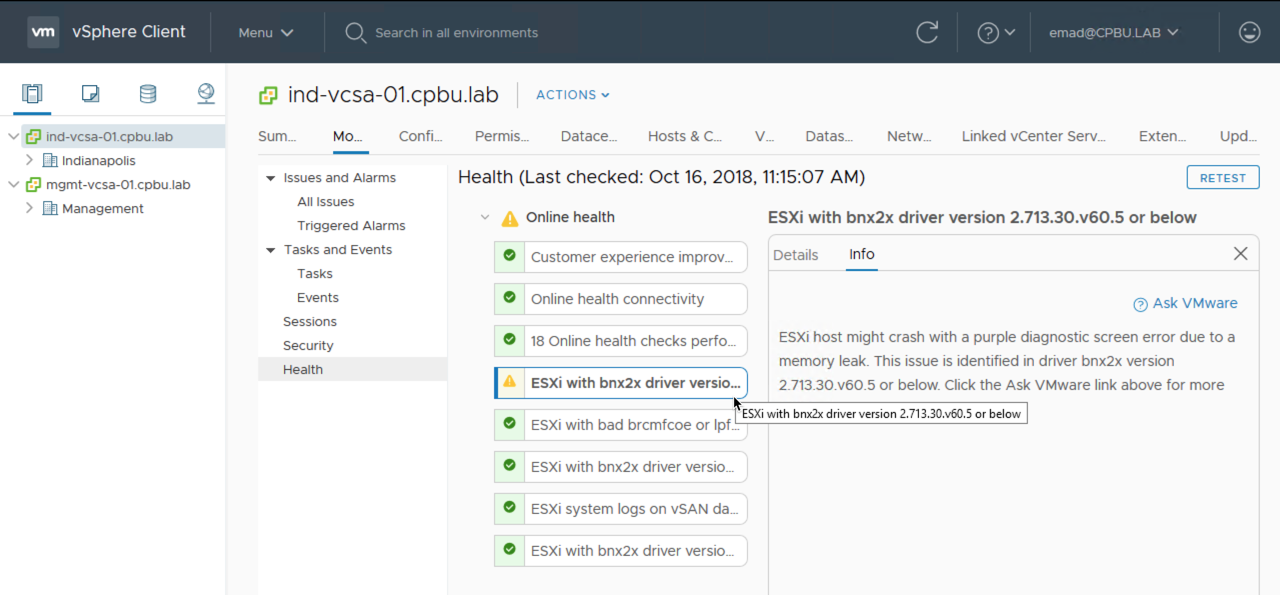Collapse ind-vcsa-01.cpbu.lab tree node
1280x595 pixels.
(13, 136)
